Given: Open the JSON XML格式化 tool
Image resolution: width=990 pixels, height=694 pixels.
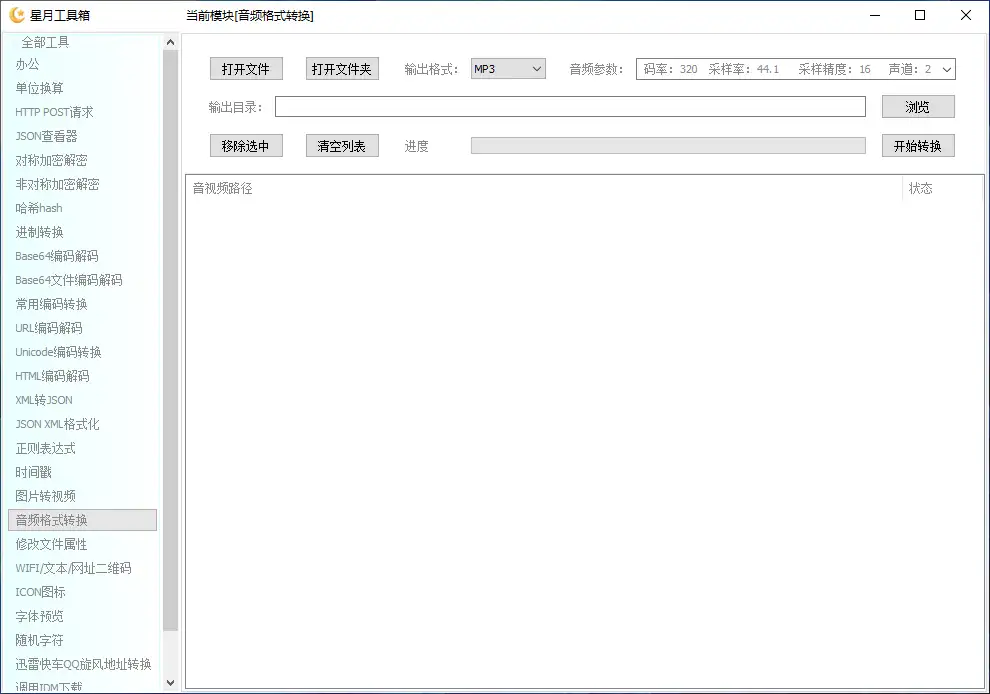Looking at the screenshot, I should pos(57,424).
